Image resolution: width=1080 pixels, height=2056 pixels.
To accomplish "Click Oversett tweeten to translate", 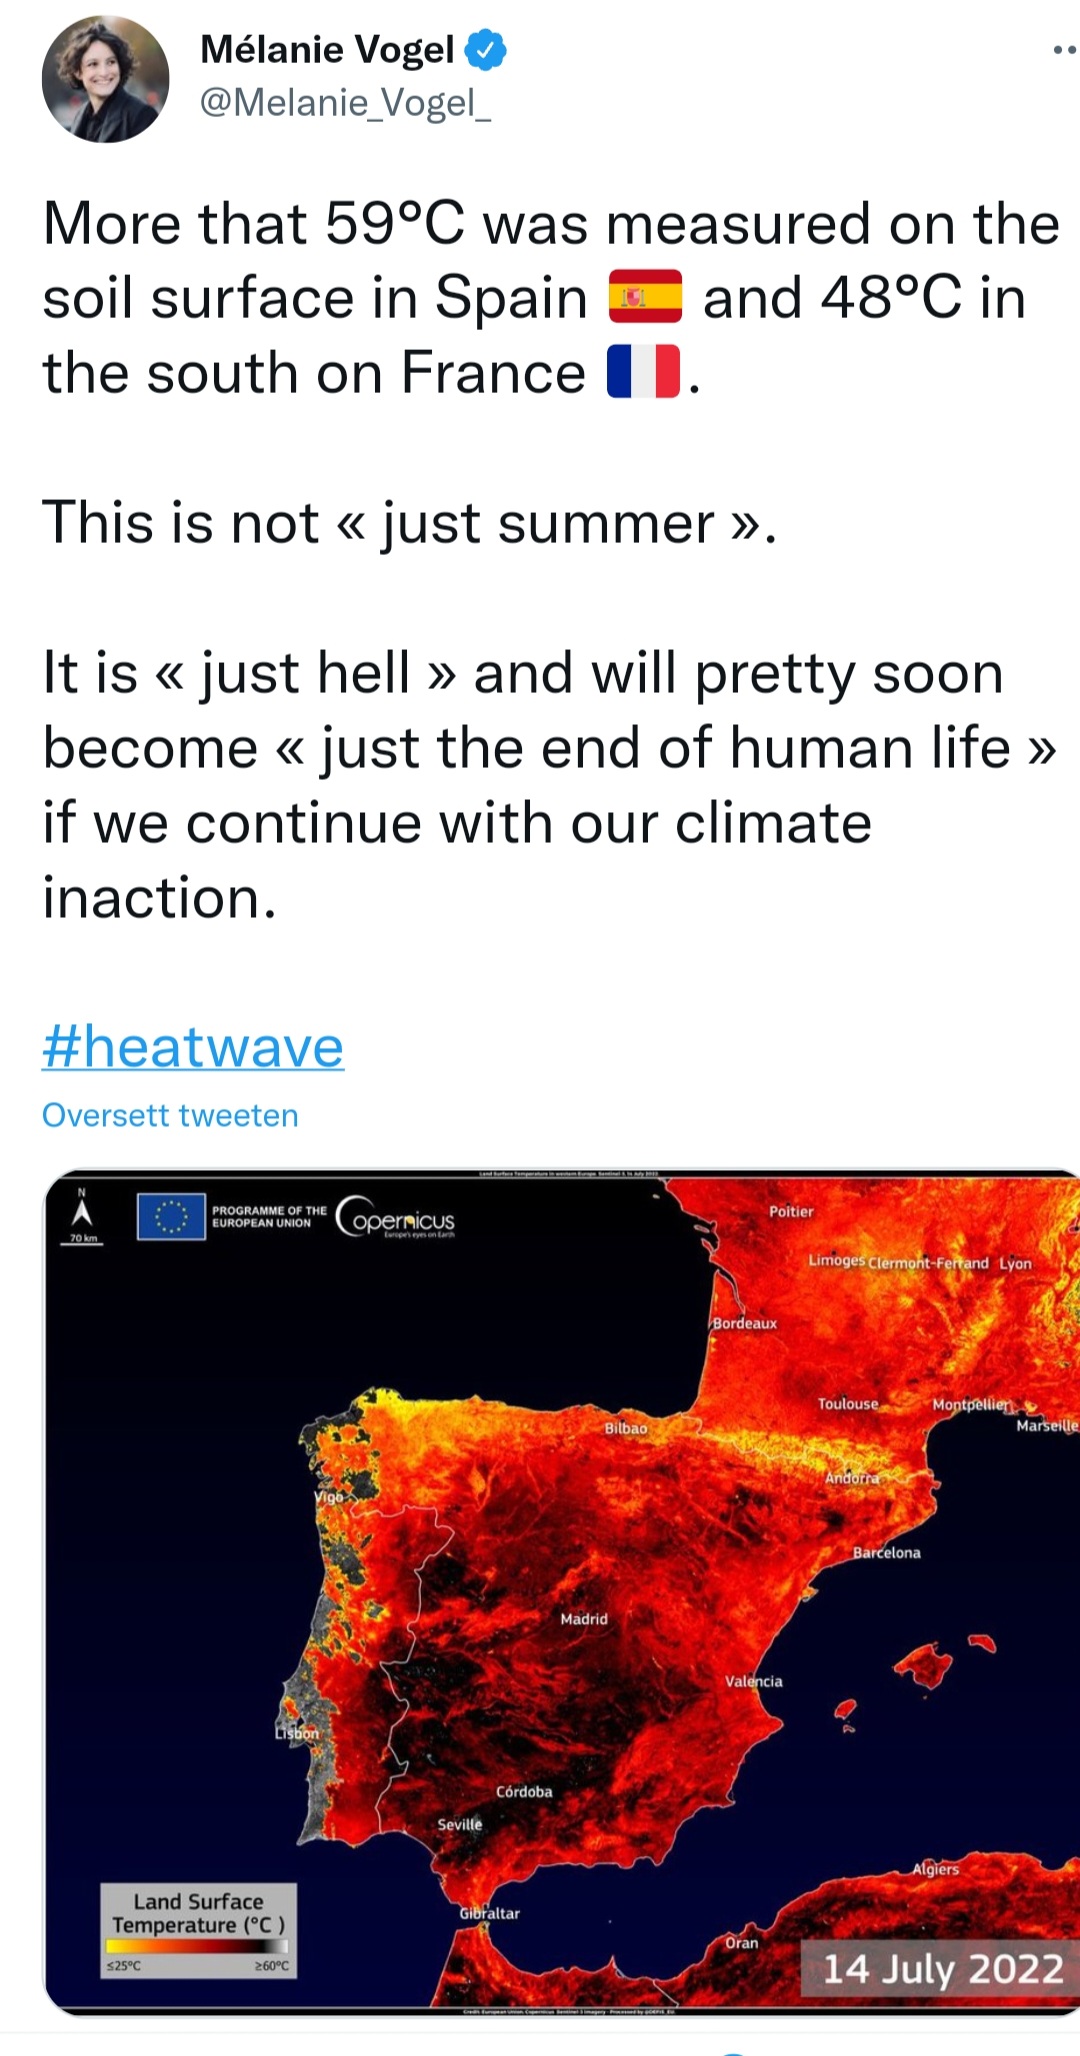I will (x=170, y=1115).
